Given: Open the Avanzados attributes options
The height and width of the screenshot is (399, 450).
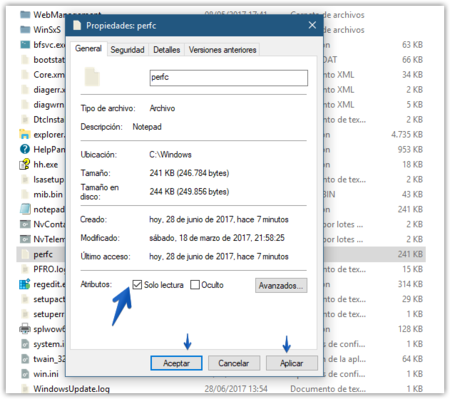Looking at the screenshot, I should 281,286.
